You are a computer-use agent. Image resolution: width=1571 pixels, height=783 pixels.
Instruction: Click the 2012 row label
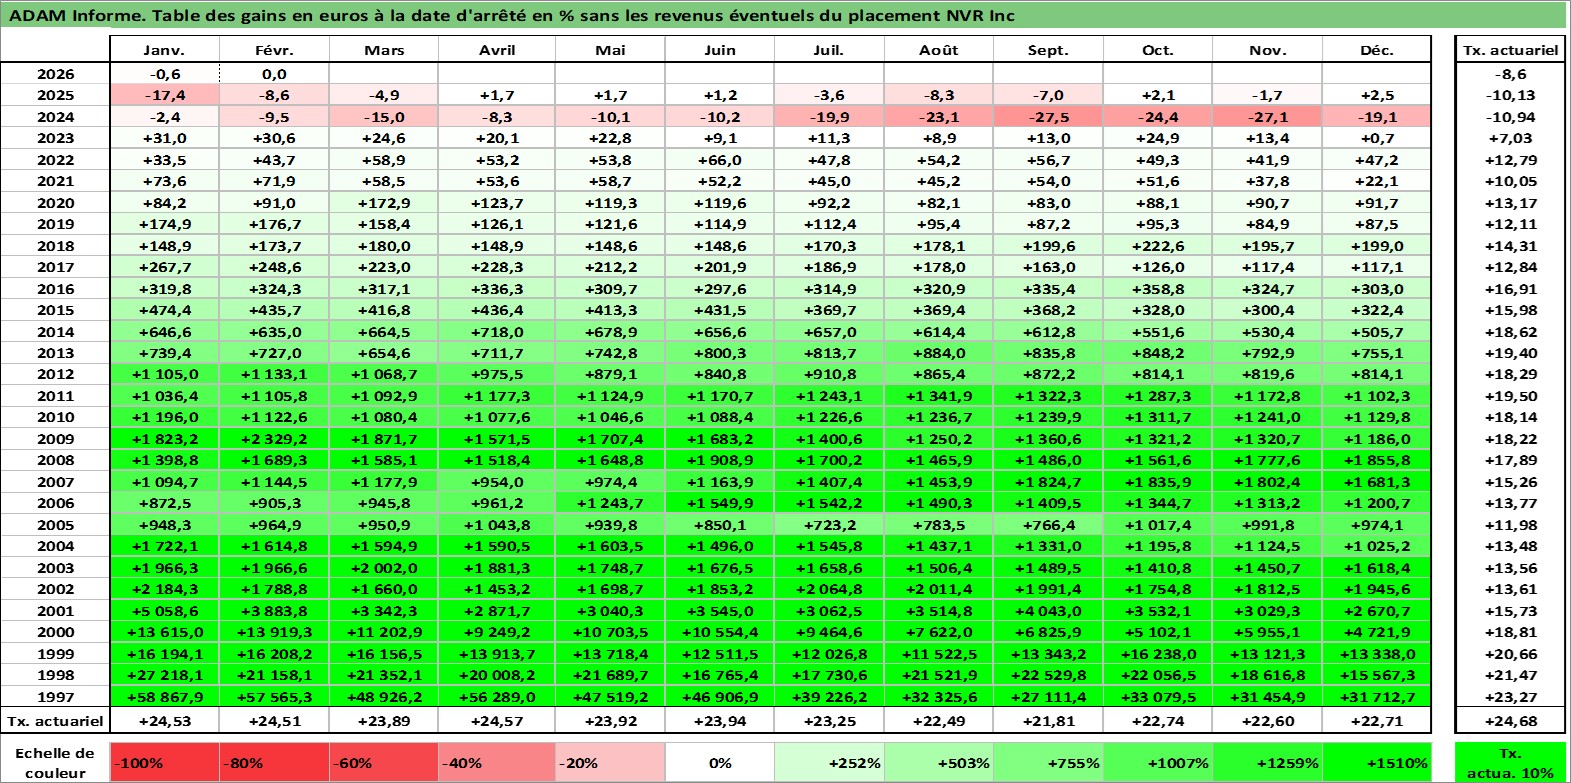tap(55, 374)
